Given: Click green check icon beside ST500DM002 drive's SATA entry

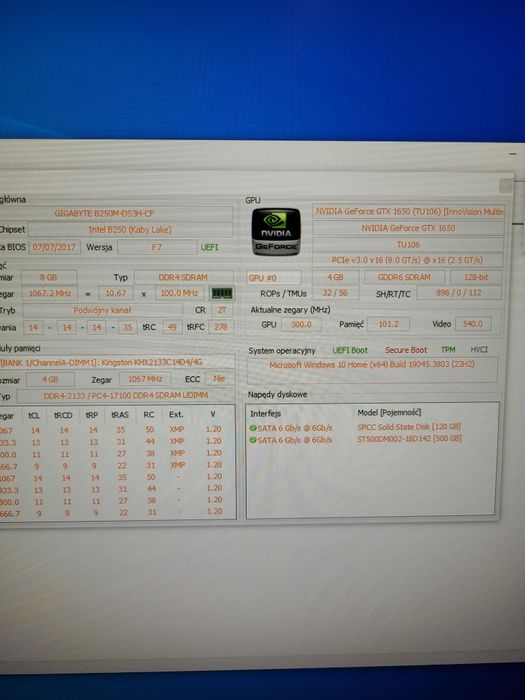Looking at the screenshot, I should coord(253,440).
